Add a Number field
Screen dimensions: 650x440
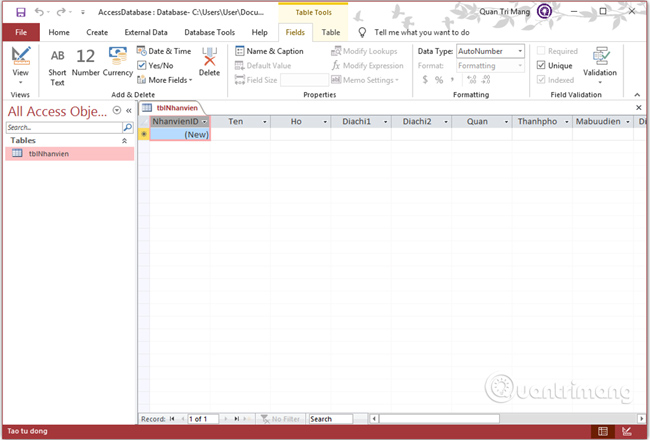86,62
